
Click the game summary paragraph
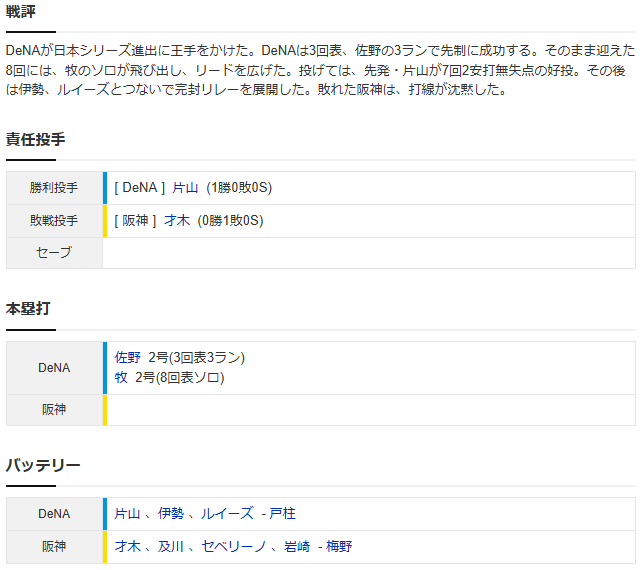pos(320,70)
